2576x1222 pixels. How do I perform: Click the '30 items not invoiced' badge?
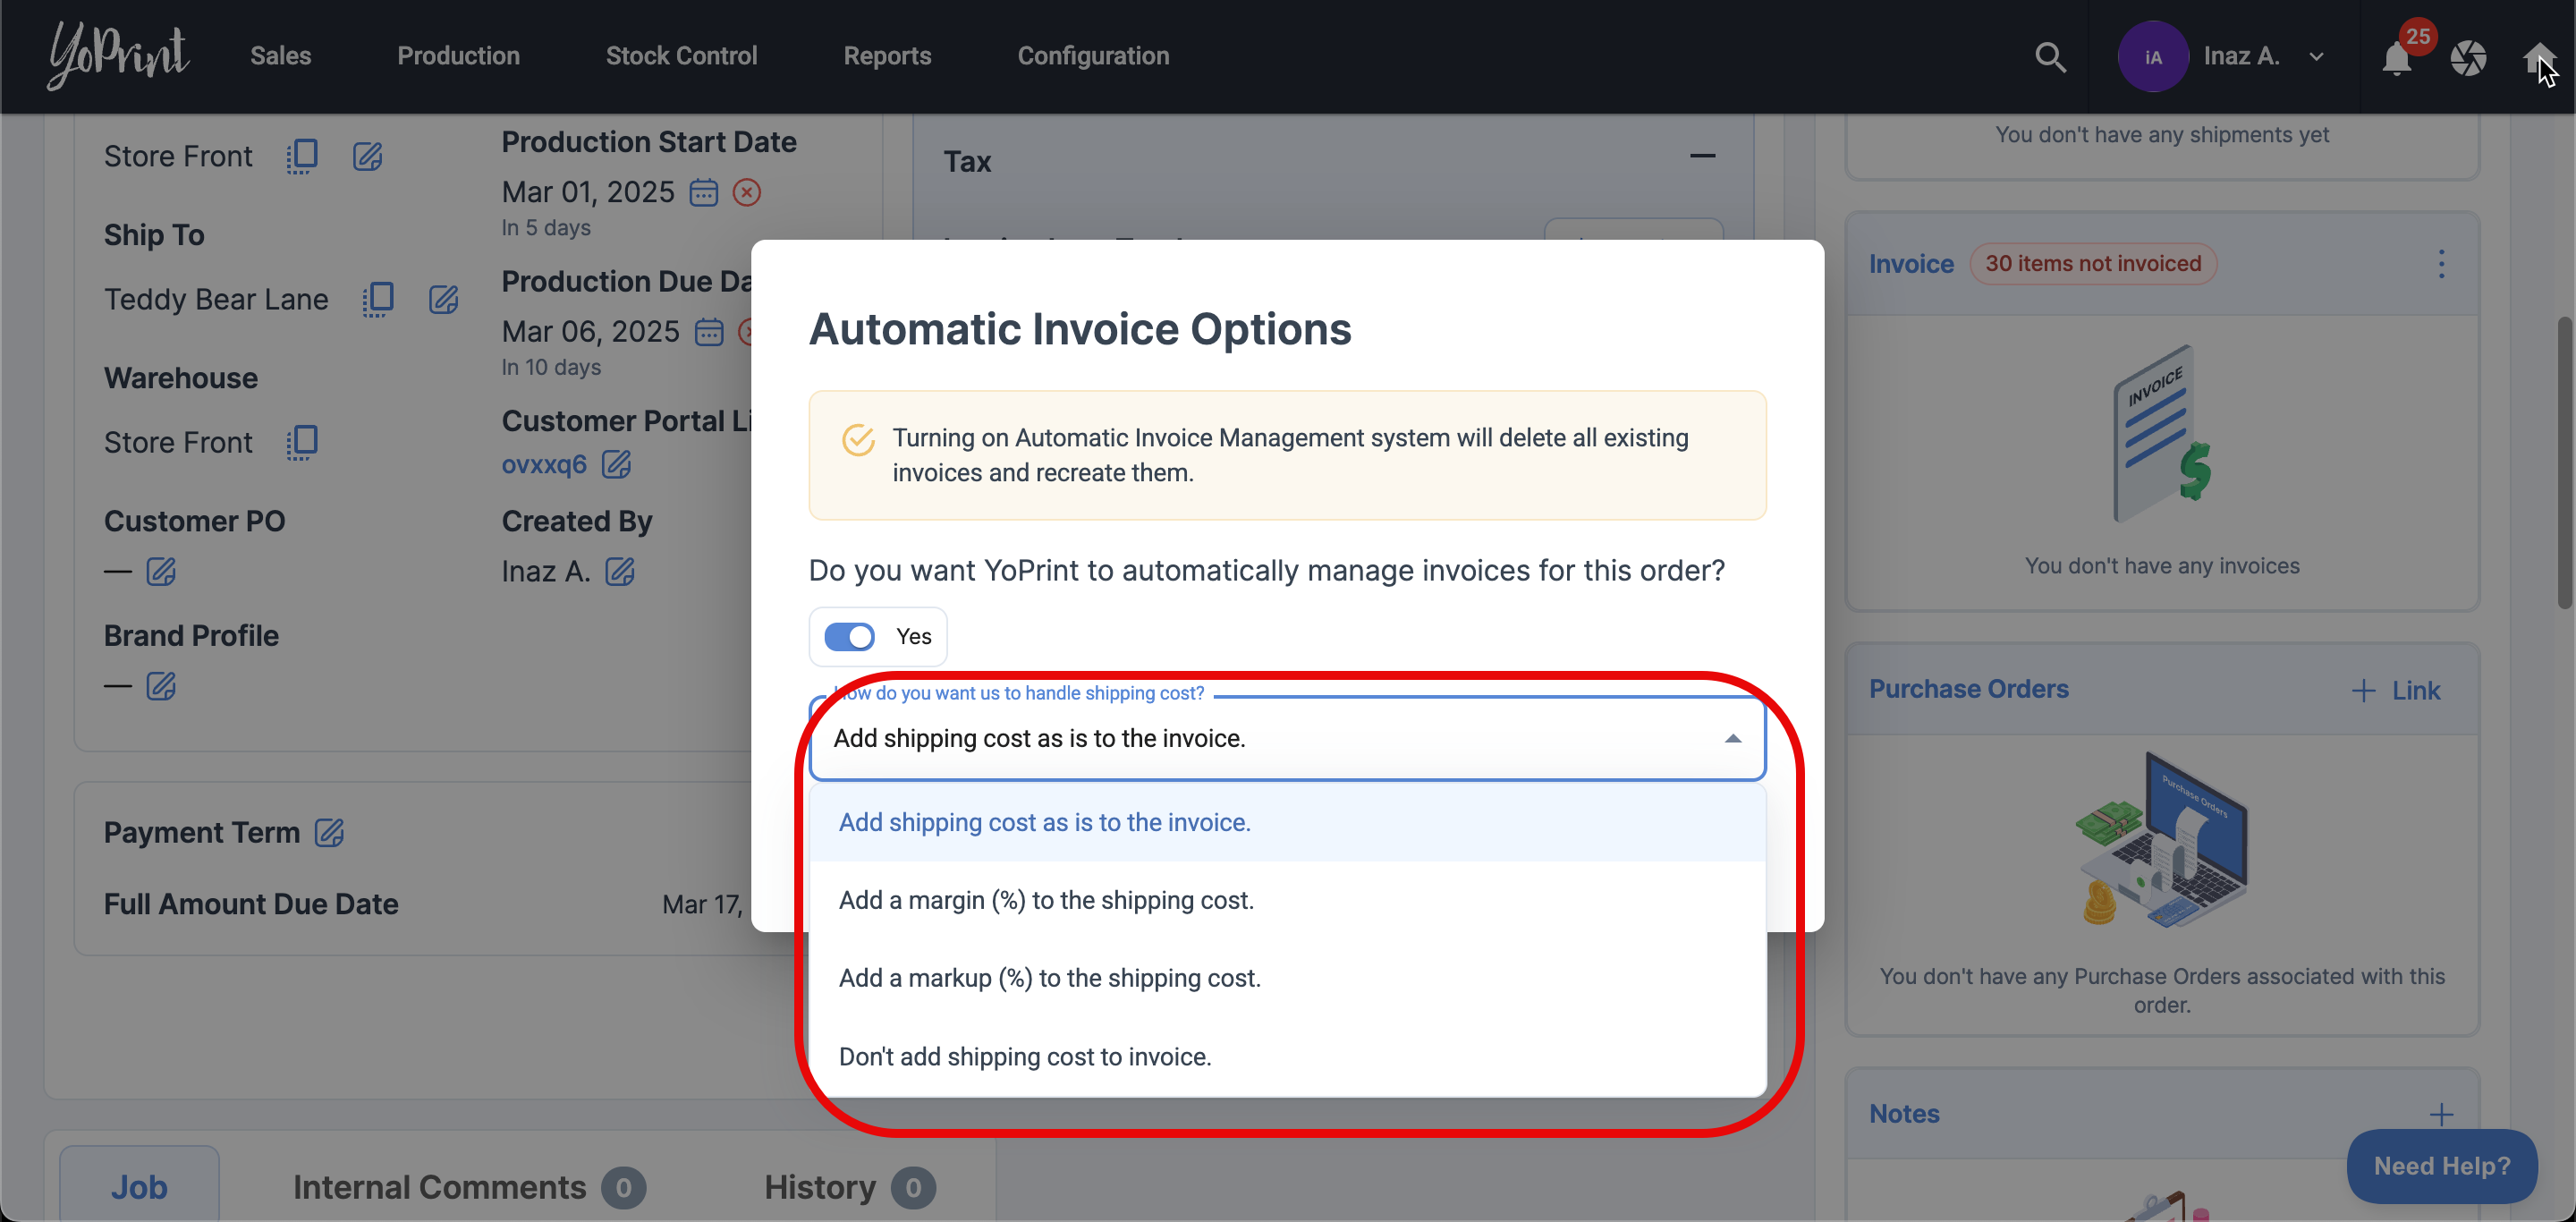2093,264
